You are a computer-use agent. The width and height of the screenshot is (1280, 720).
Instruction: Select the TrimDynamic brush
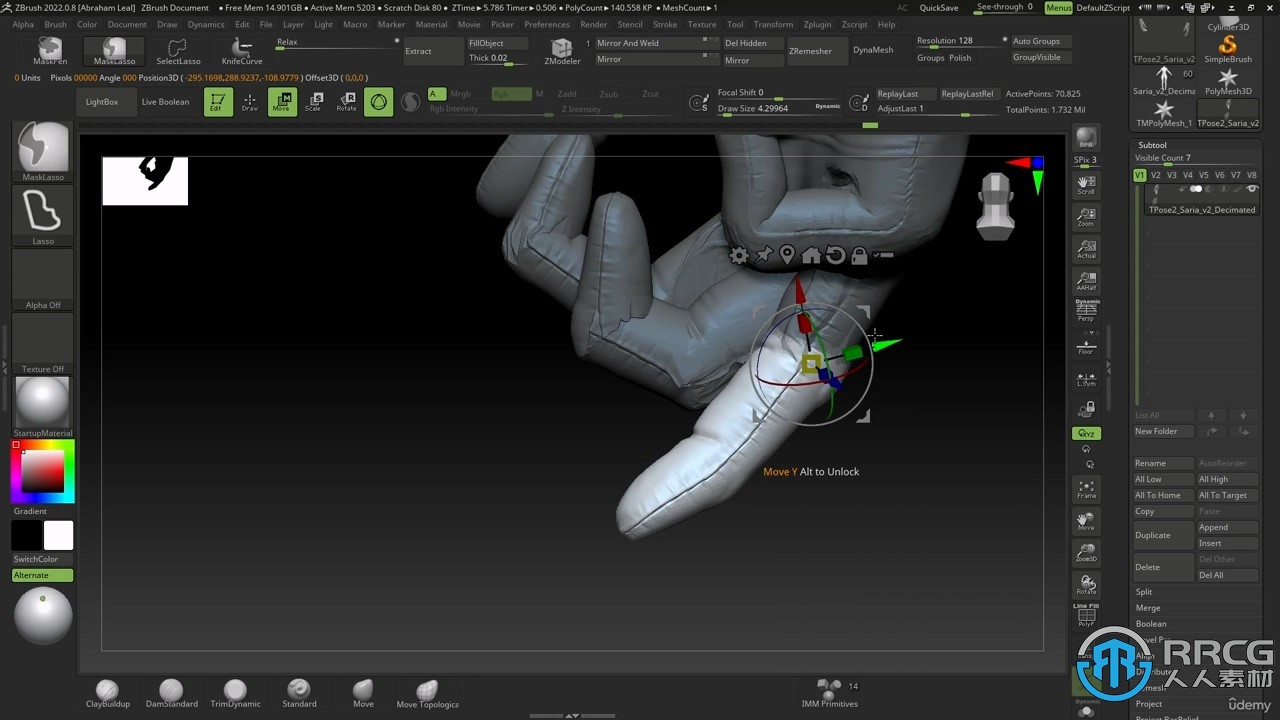[235, 693]
